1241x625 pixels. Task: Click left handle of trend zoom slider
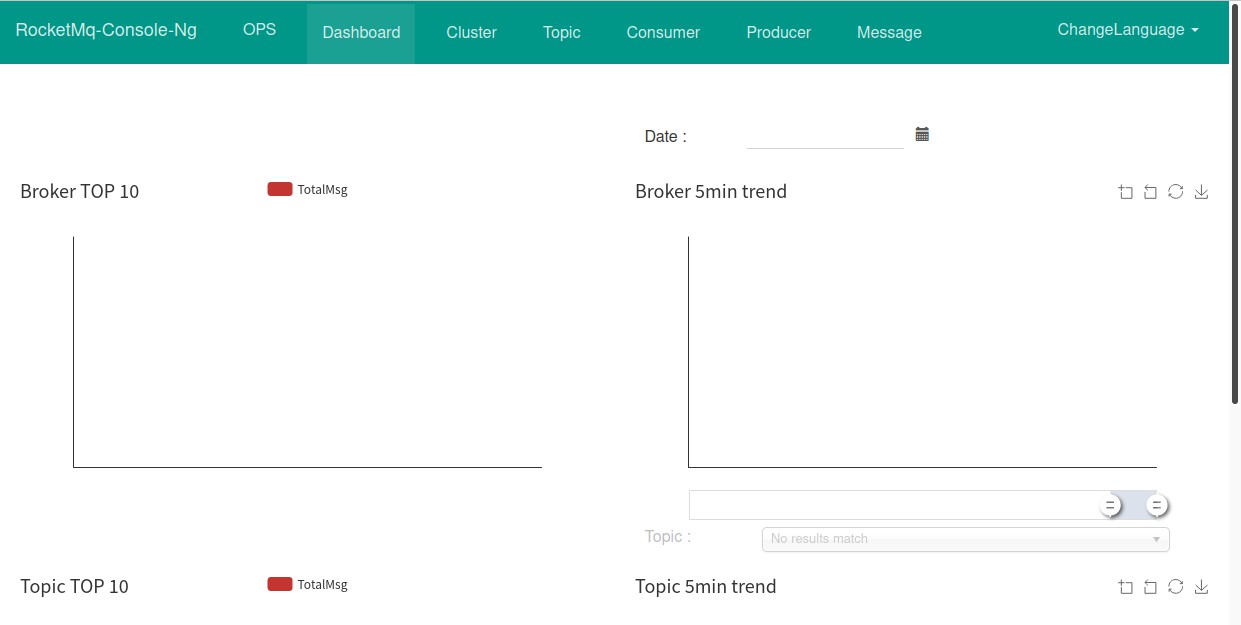(x=1110, y=505)
